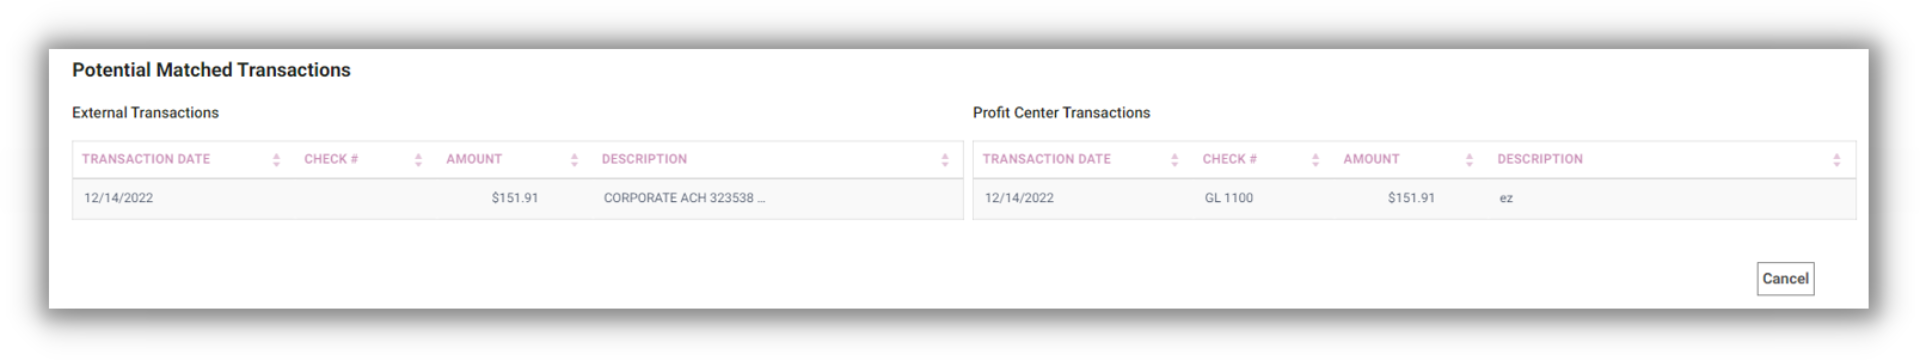Click the Profit Center 12/14/2022 date cell

[1019, 198]
